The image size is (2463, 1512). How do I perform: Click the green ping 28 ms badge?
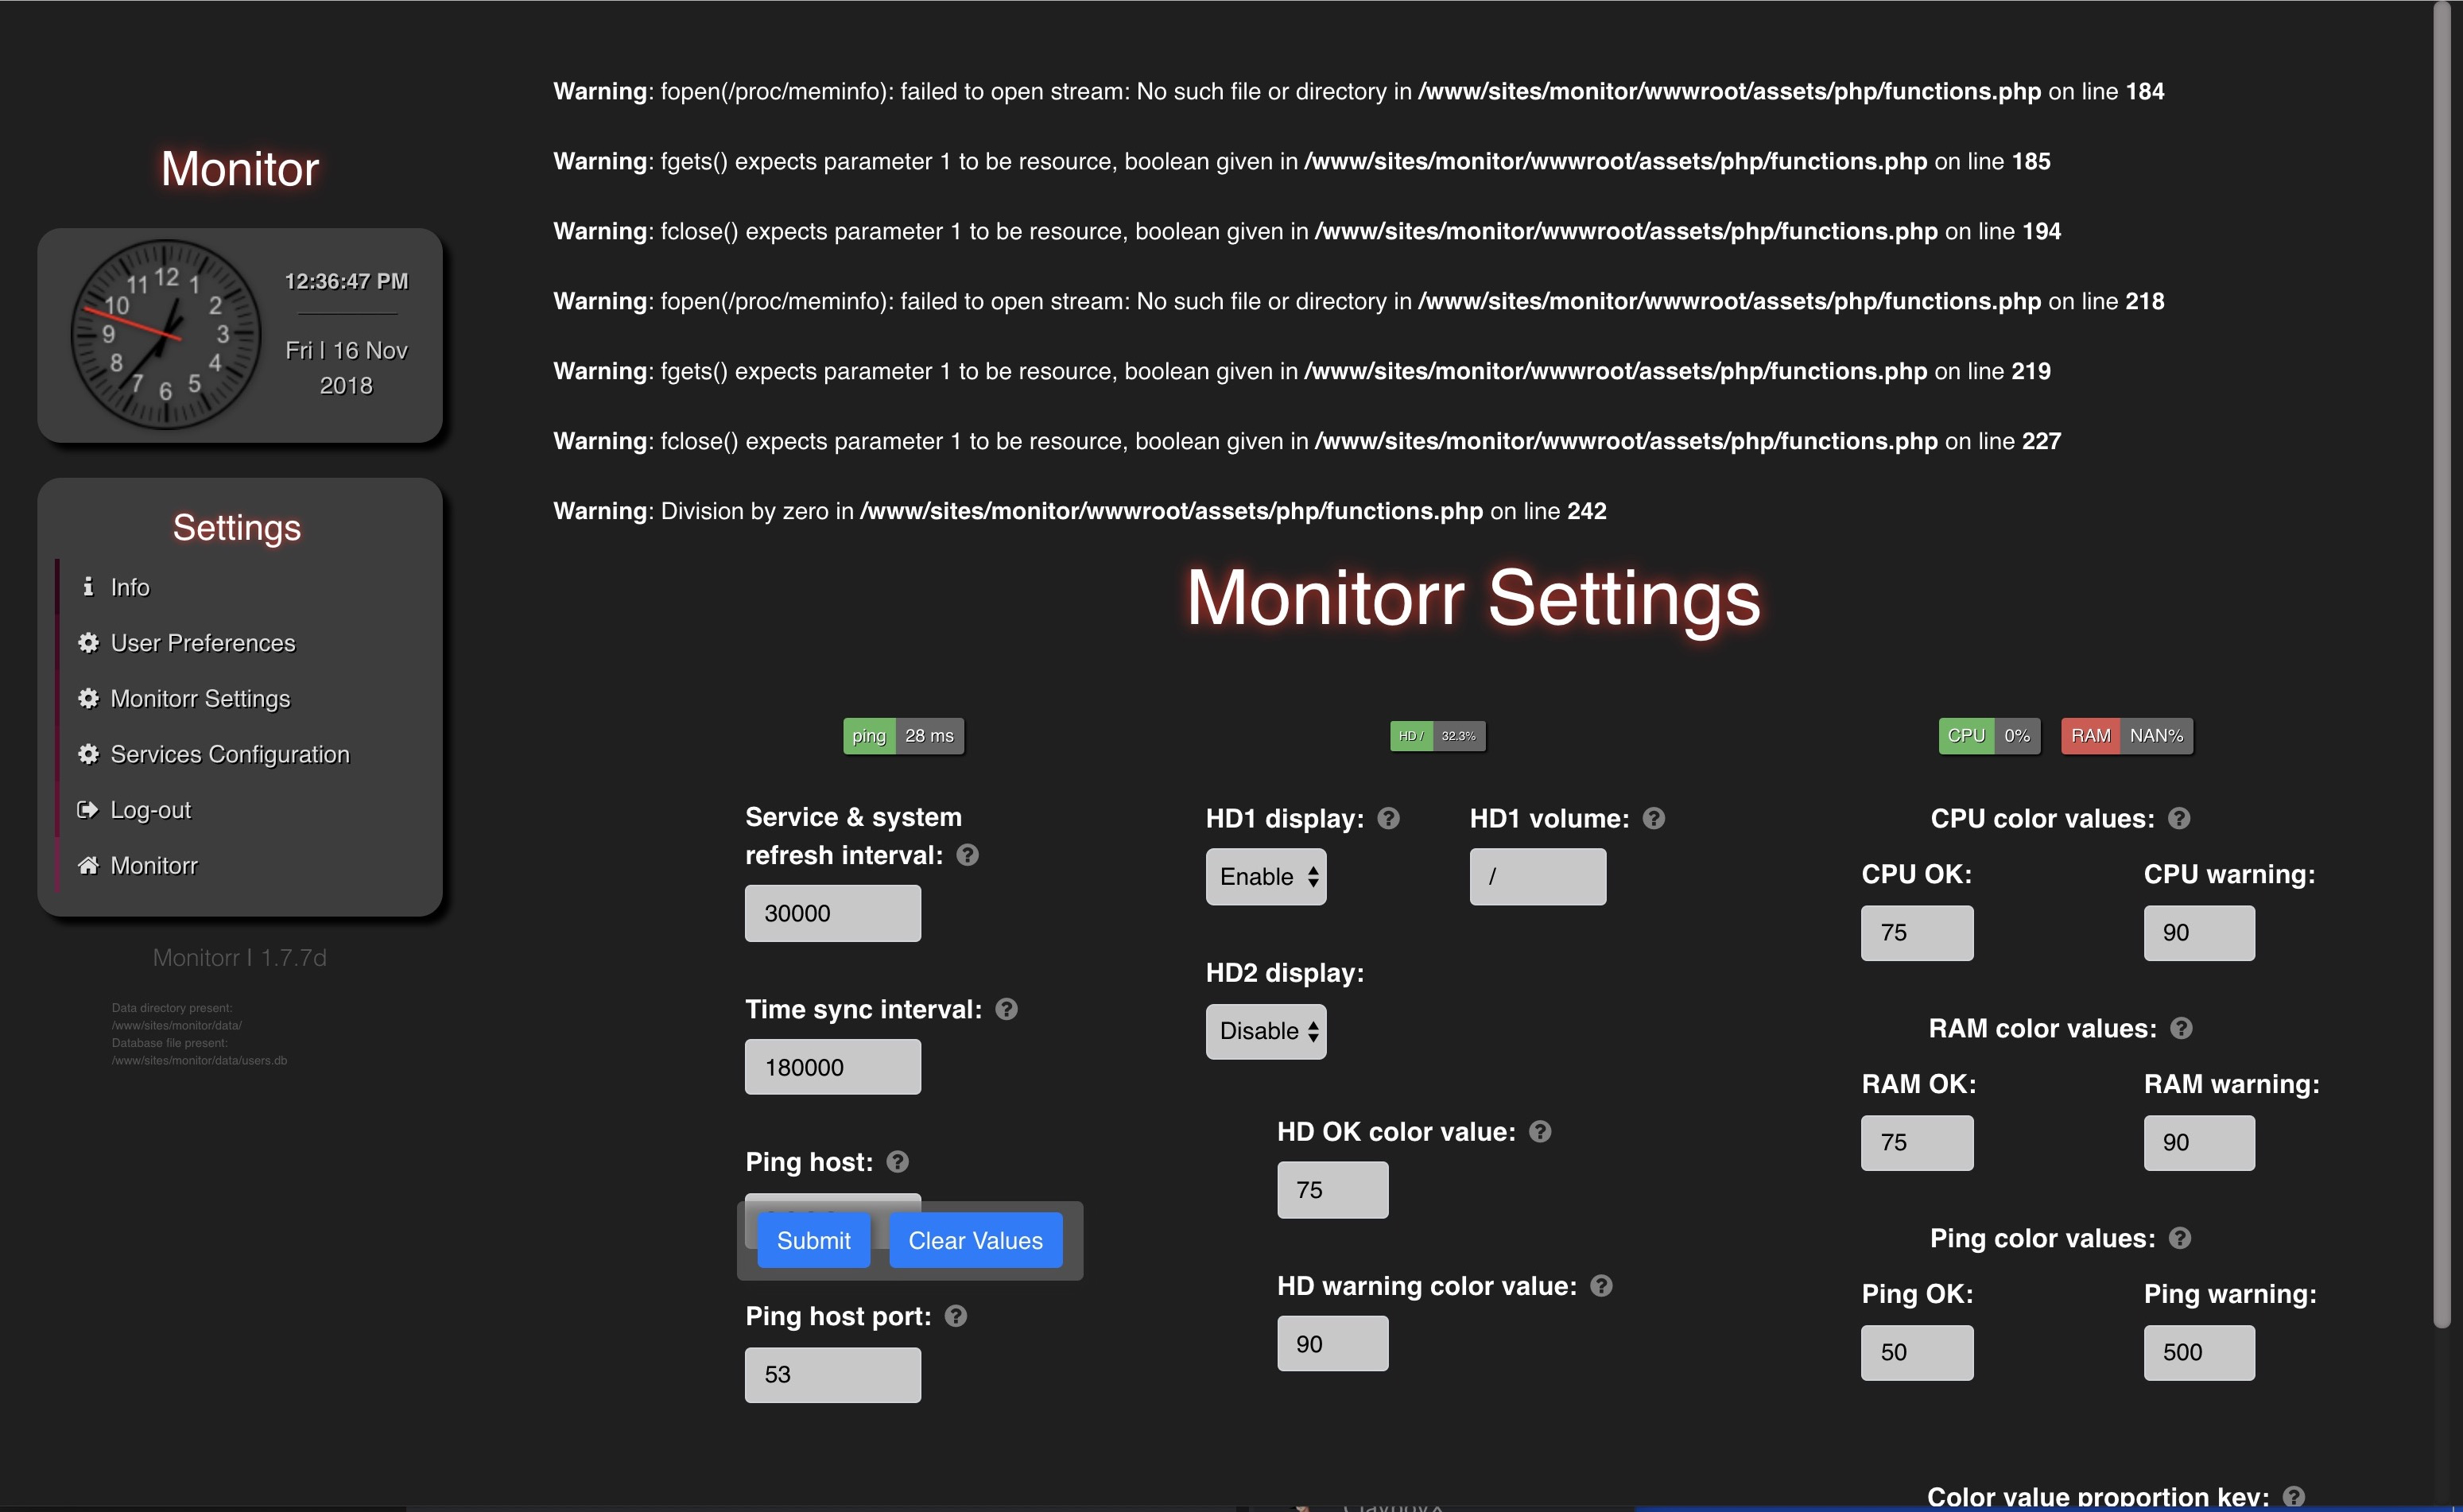pyautogui.click(x=903, y=735)
